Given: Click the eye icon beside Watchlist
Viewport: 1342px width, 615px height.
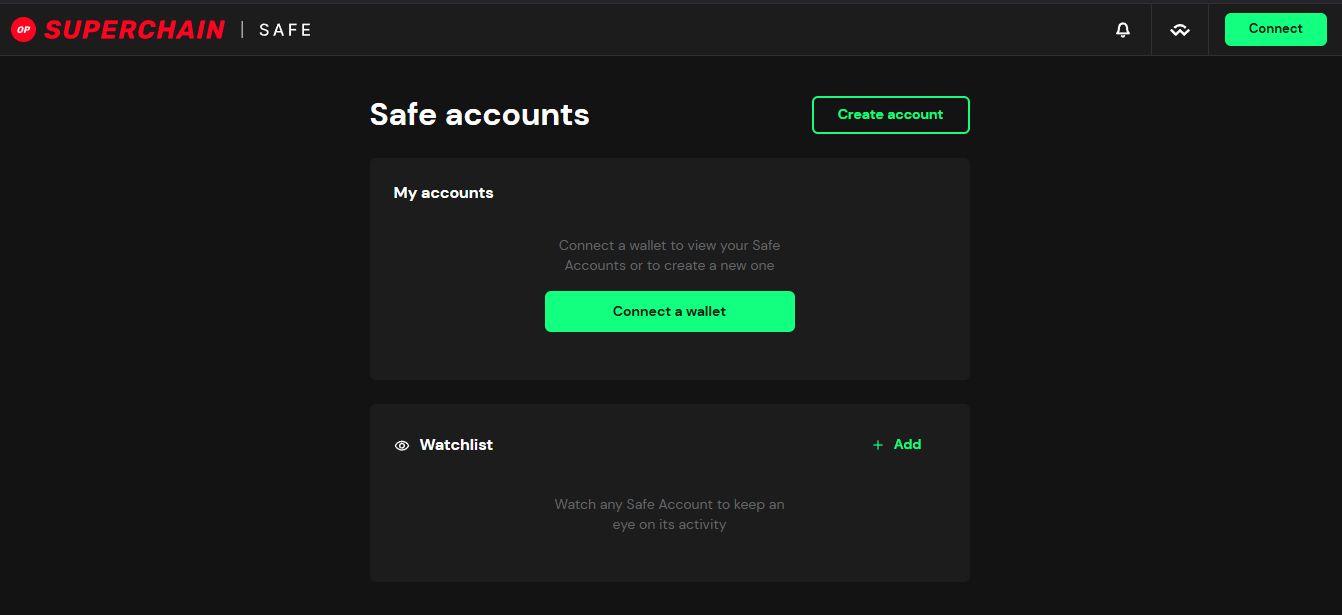Looking at the screenshot, I should [402, 446].
